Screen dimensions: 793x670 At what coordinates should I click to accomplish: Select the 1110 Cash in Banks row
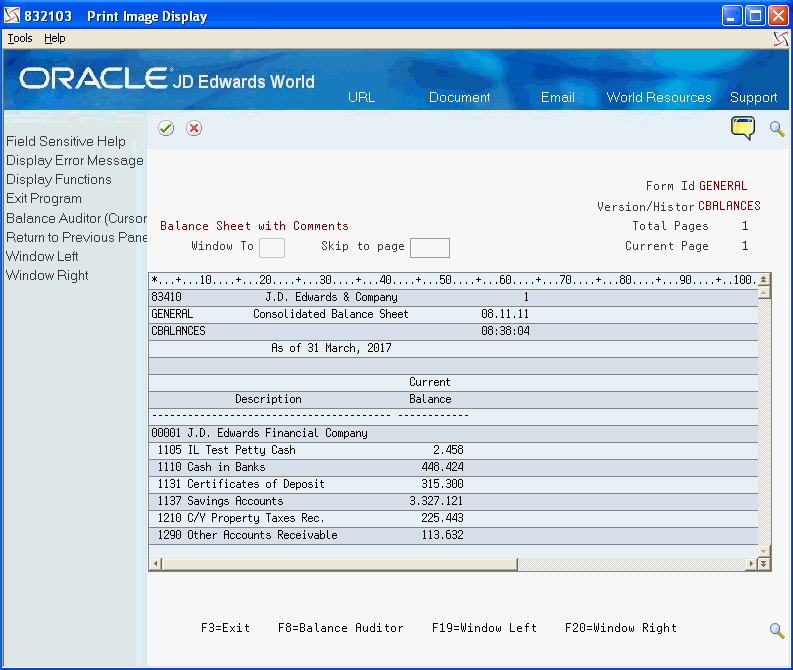(x=453, y=467)
